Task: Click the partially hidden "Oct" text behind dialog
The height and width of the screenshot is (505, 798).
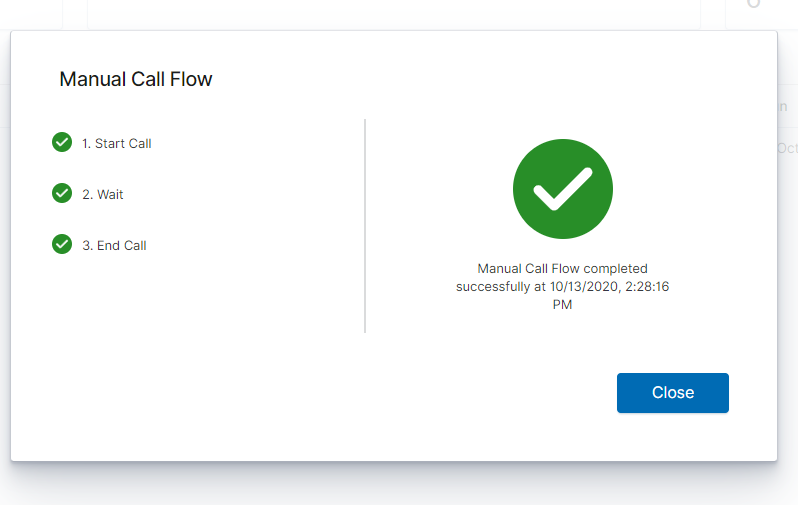Action: (x=787, y=148)
